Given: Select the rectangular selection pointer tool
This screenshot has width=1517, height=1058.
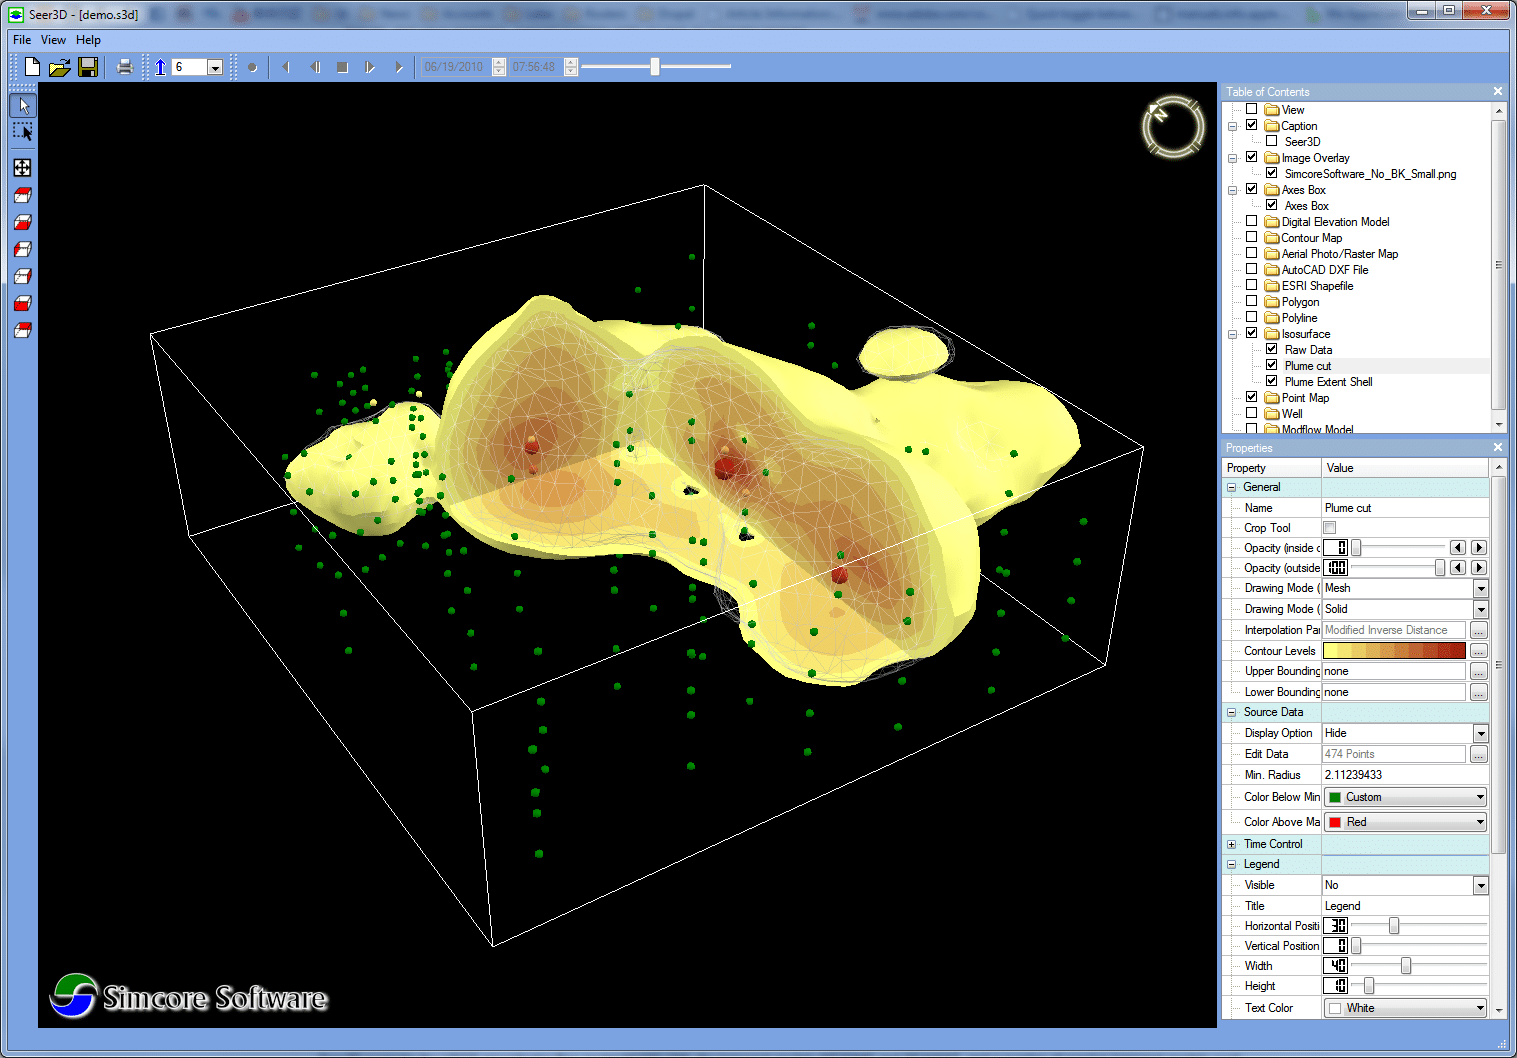Looking at the screenshot, I should pos(22,132).
